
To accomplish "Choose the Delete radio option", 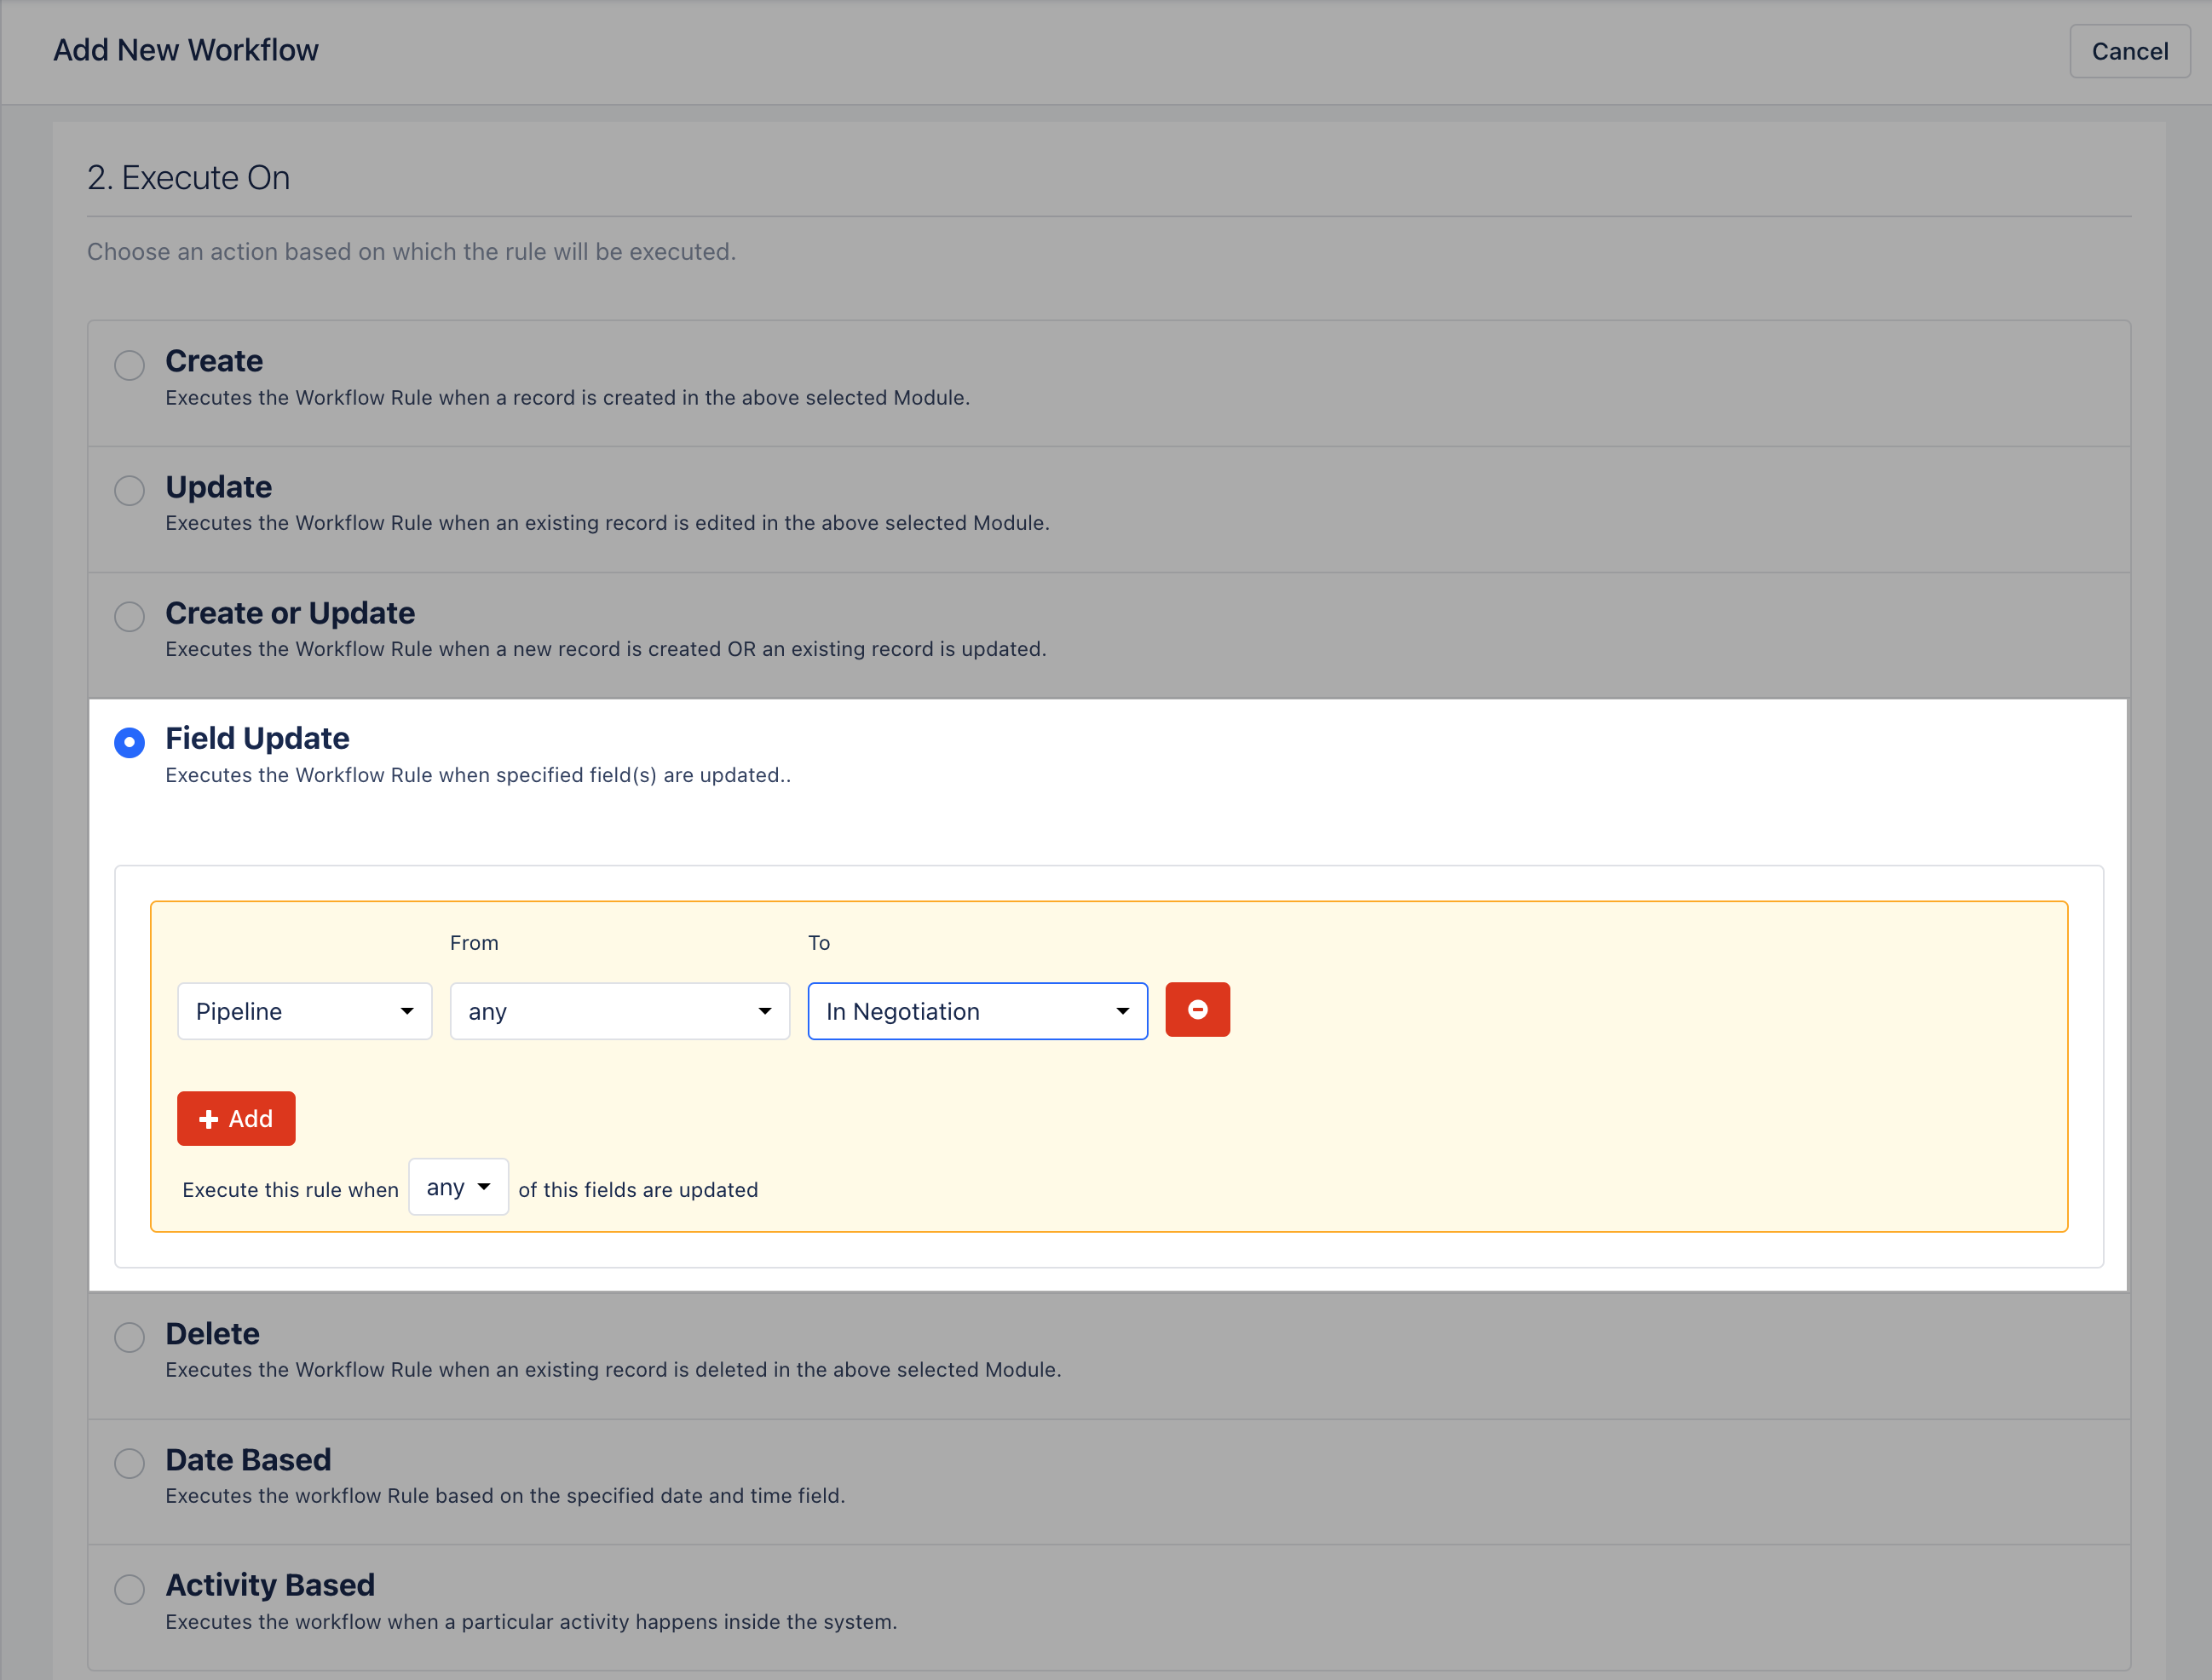I will coord(129,1337).
